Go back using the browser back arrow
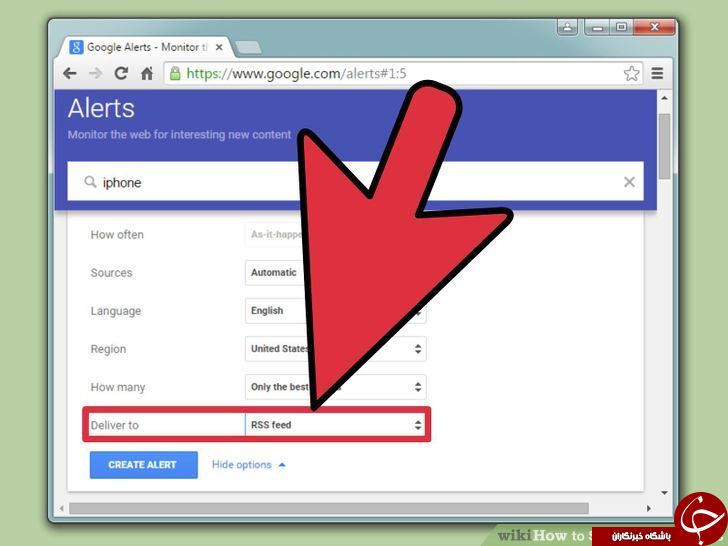728x546 pixels. [x=70, y=73]
